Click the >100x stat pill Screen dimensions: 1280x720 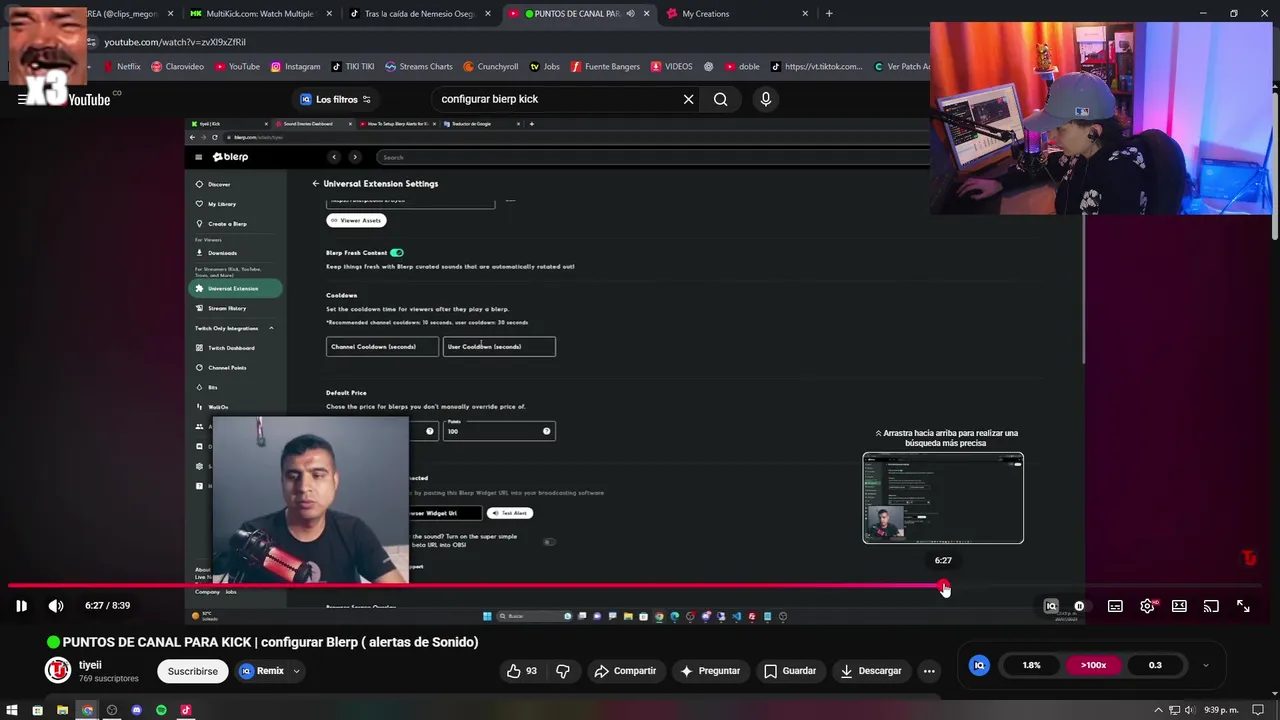(x=1093, y=665)
